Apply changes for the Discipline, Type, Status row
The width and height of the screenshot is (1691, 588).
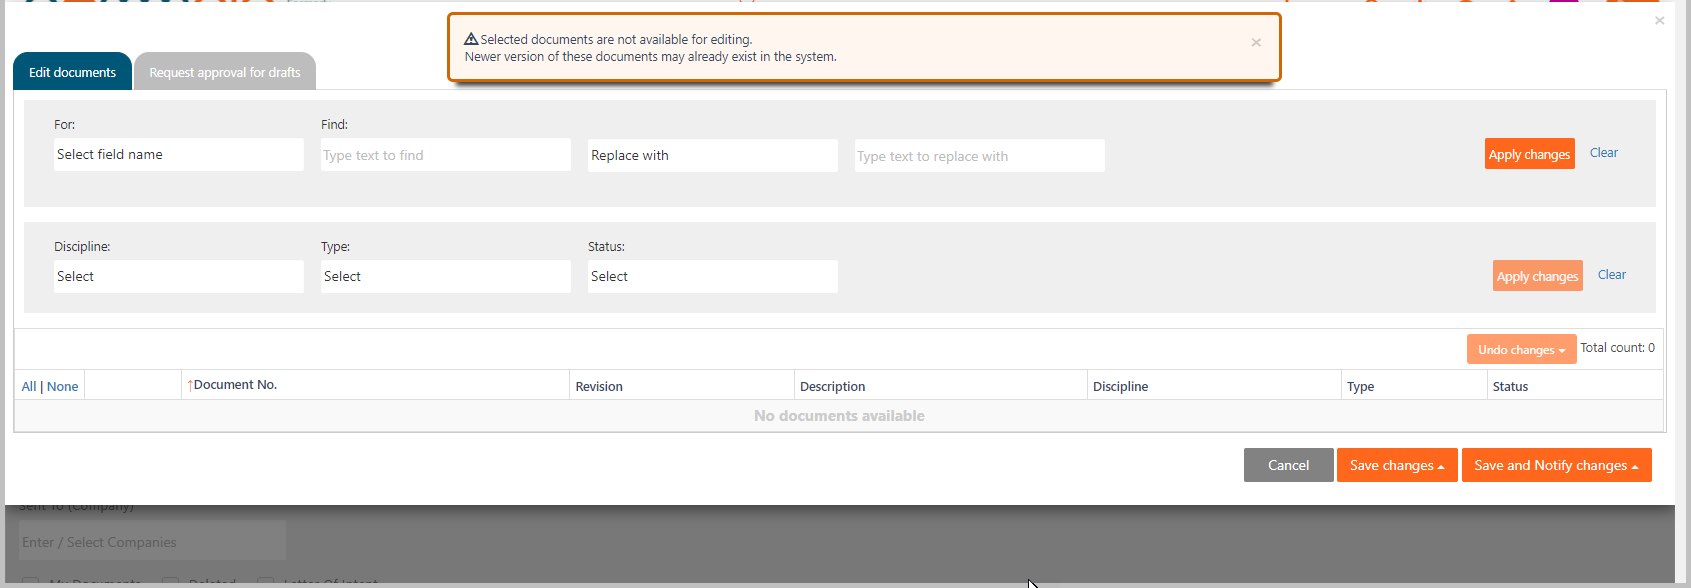click(1537, 276)
